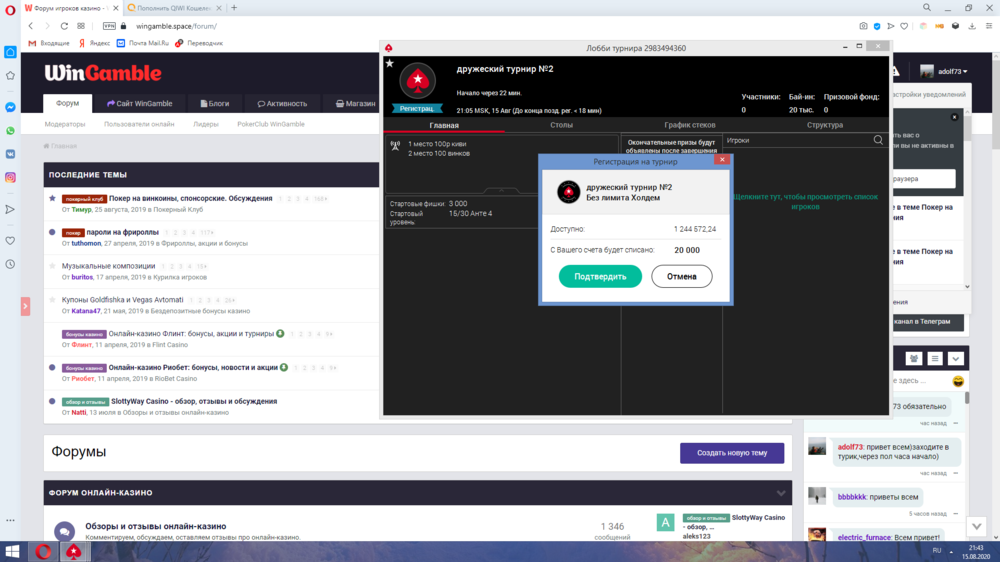Show chat users list icon

[913, 358]
